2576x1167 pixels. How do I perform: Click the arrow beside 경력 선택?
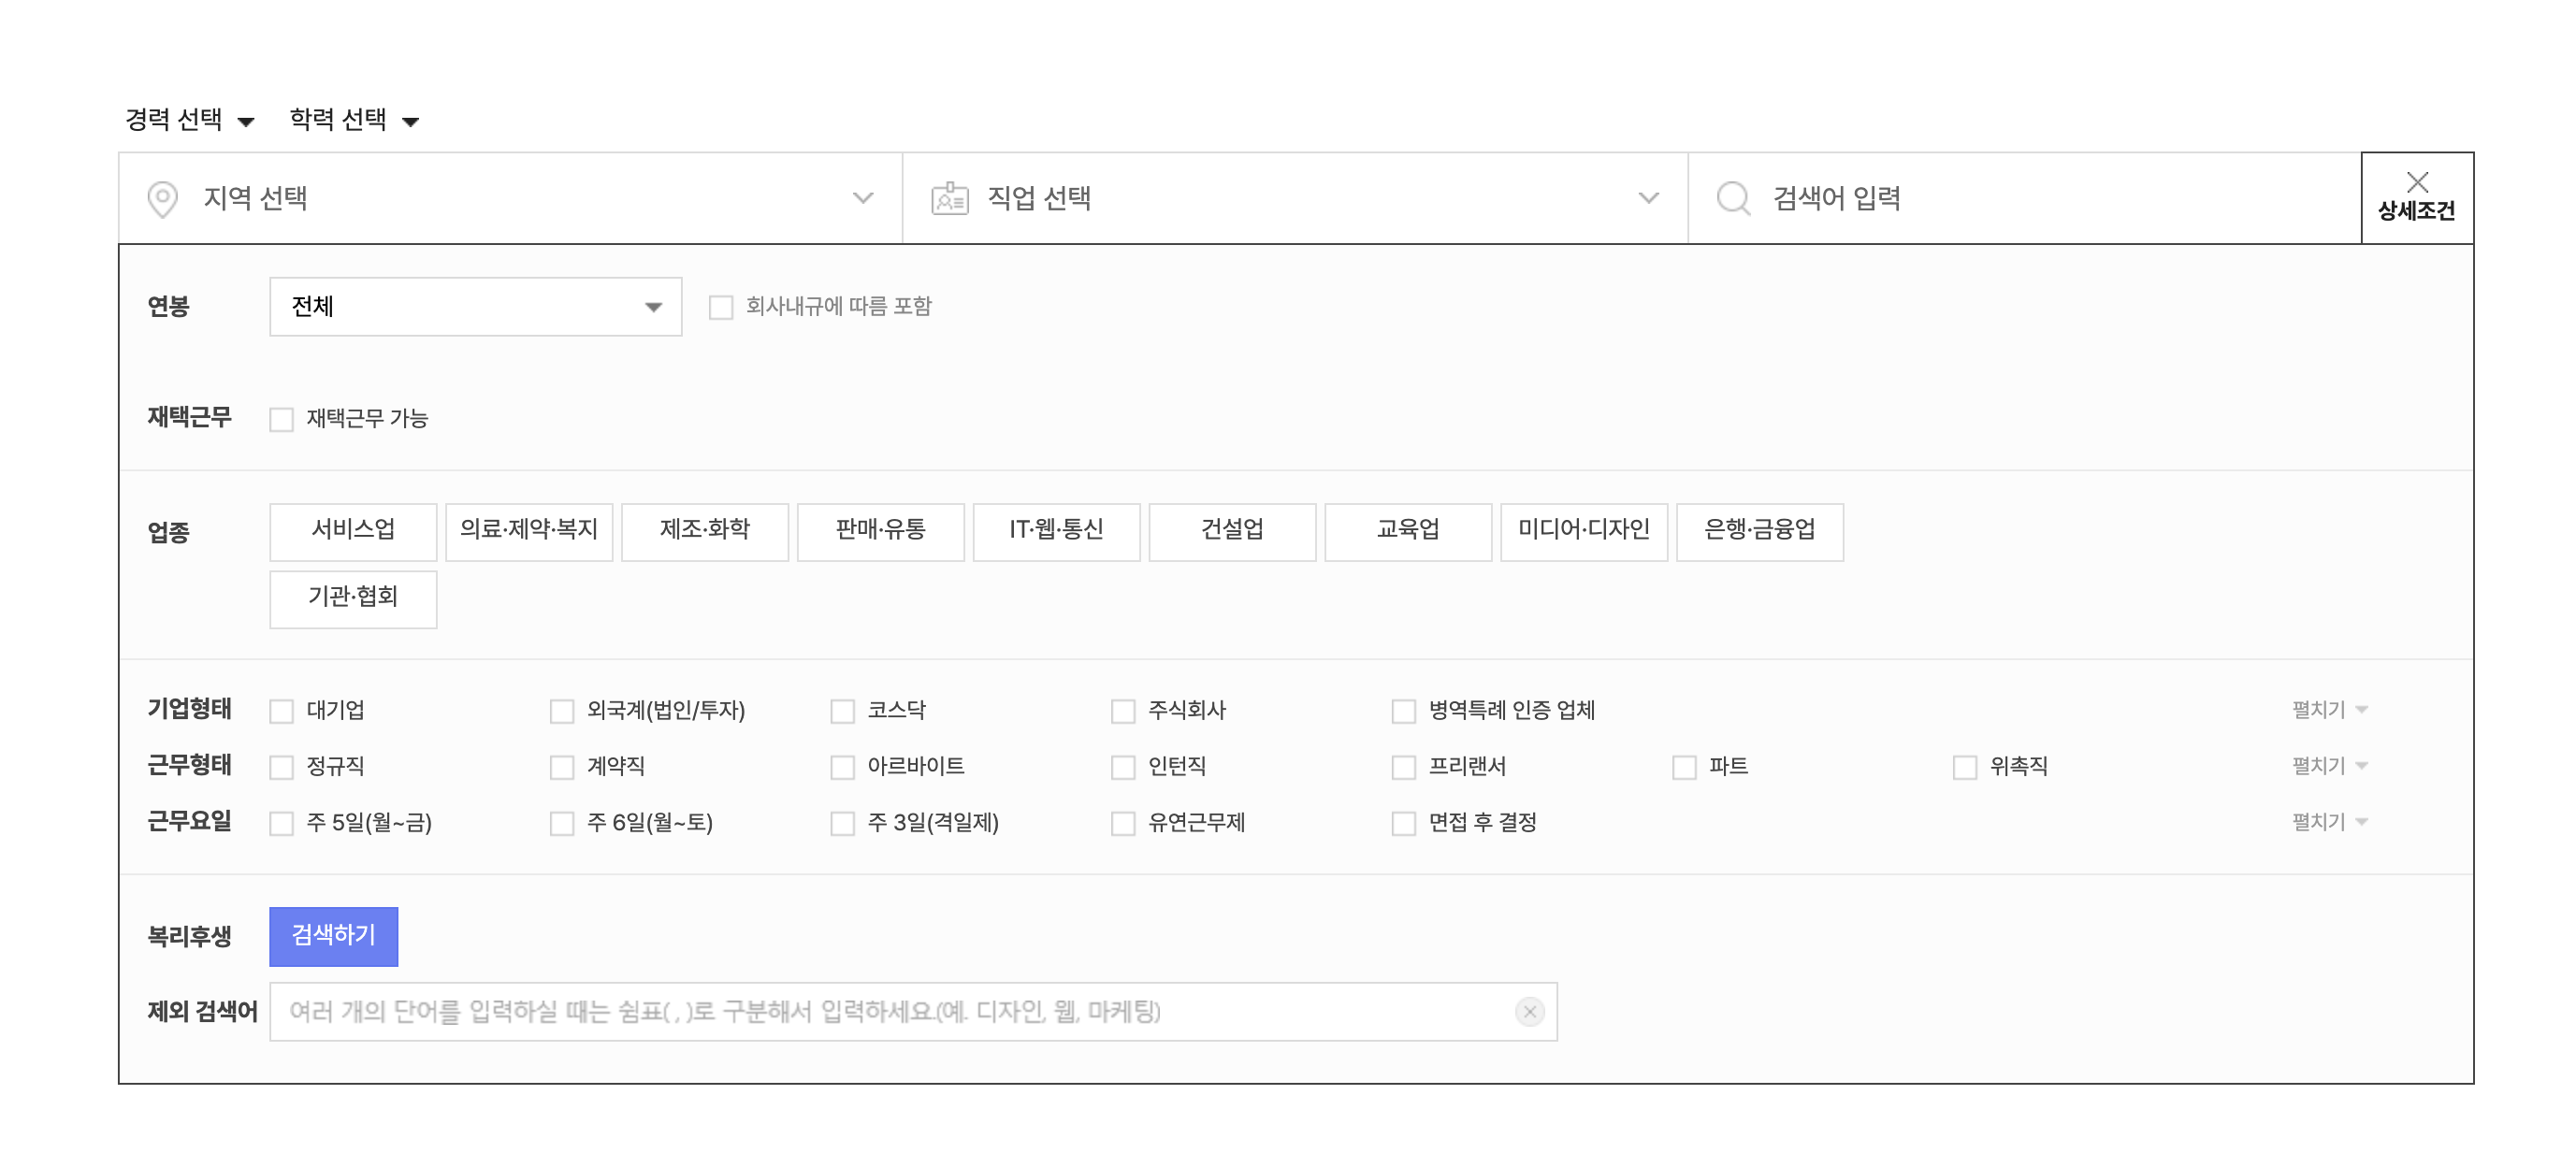tap(246, 122)
